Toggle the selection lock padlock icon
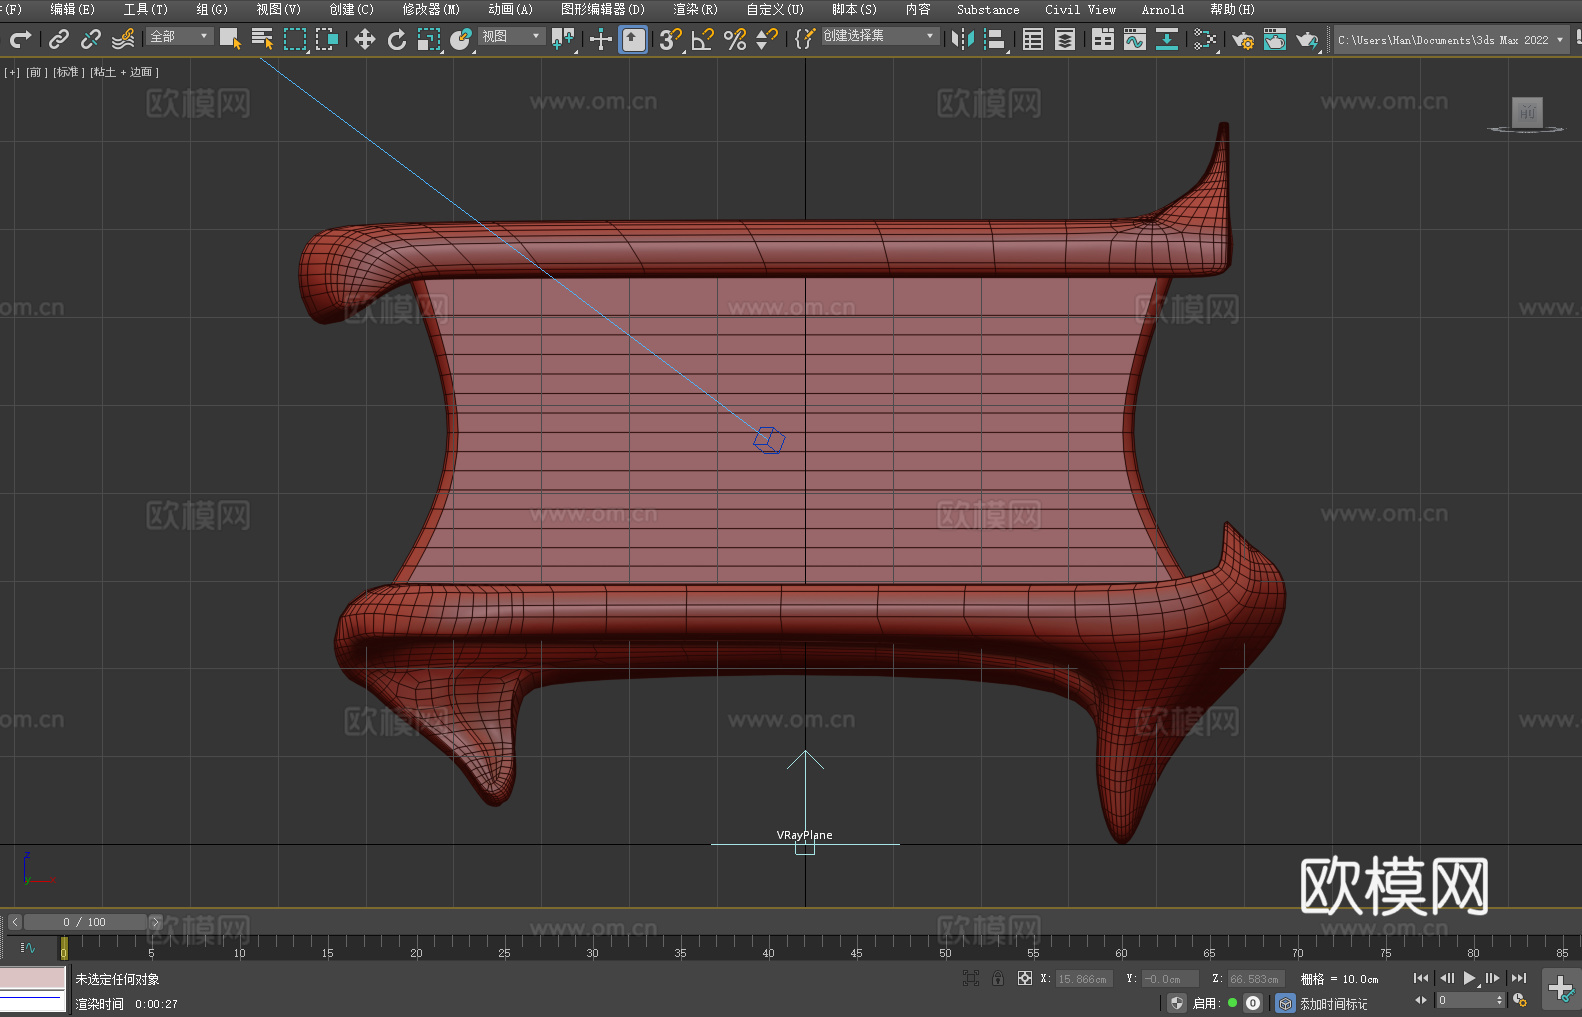This screenshot has height=1017, width=1582. click(x=998, y=978)
